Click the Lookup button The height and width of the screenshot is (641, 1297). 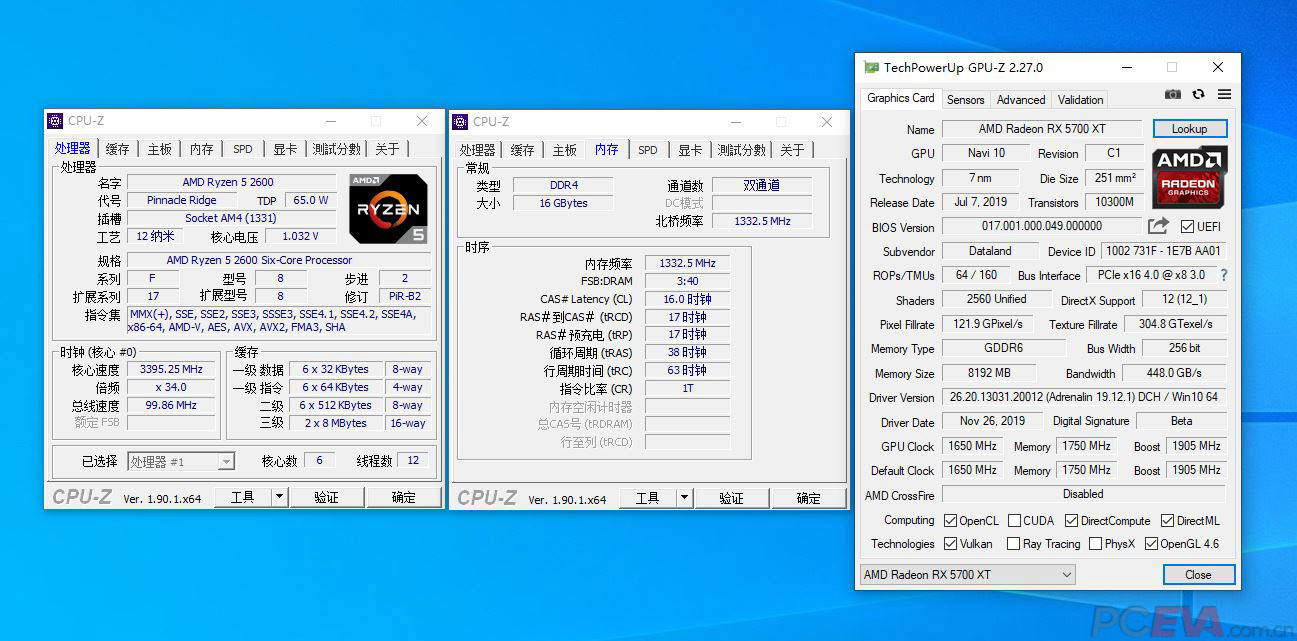click(x=1189, y=128)
